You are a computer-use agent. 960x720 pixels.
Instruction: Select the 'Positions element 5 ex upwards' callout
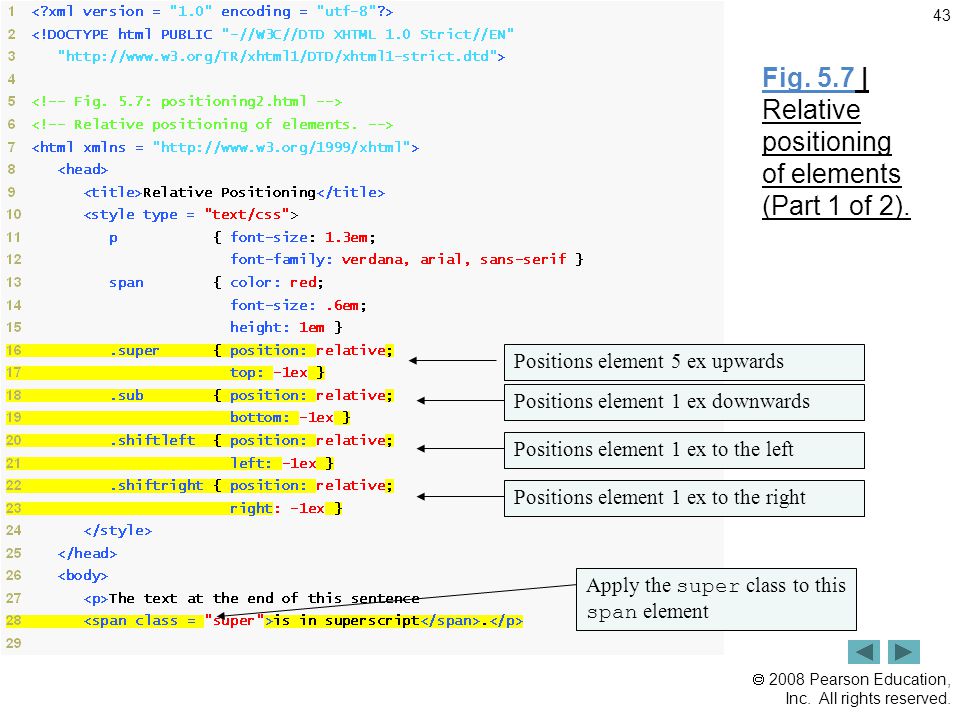click(x=684, y=362)
